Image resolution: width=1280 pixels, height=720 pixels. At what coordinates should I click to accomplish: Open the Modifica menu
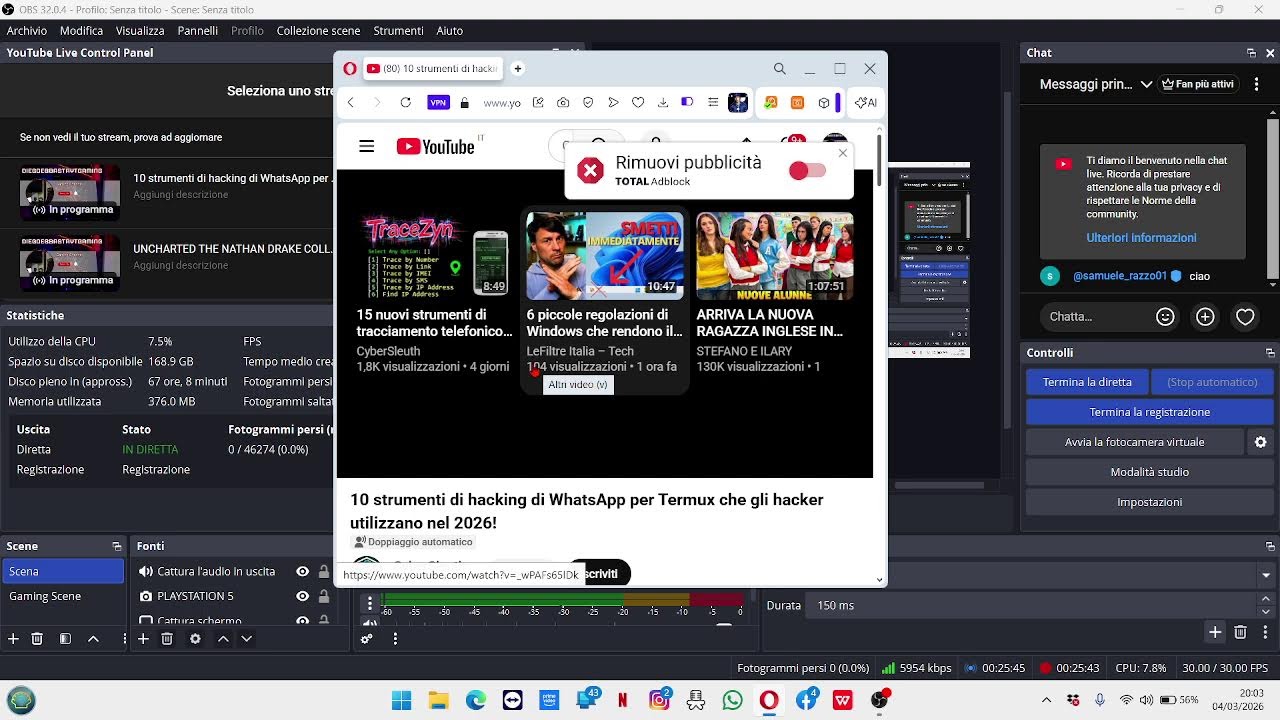(x=81, y=31)
